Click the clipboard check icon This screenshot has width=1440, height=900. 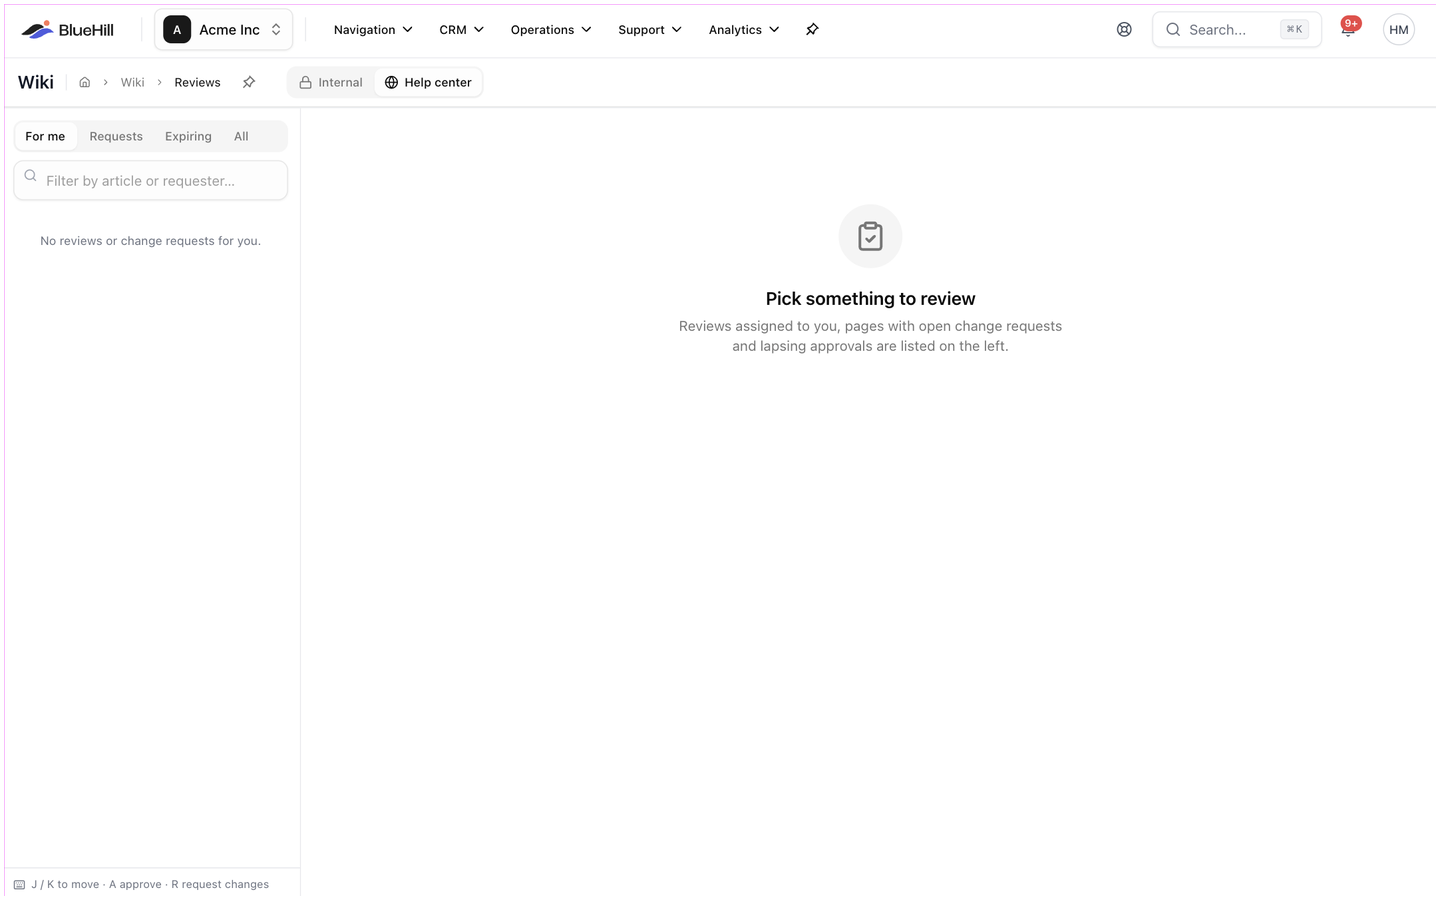click(x=870, y=237)
